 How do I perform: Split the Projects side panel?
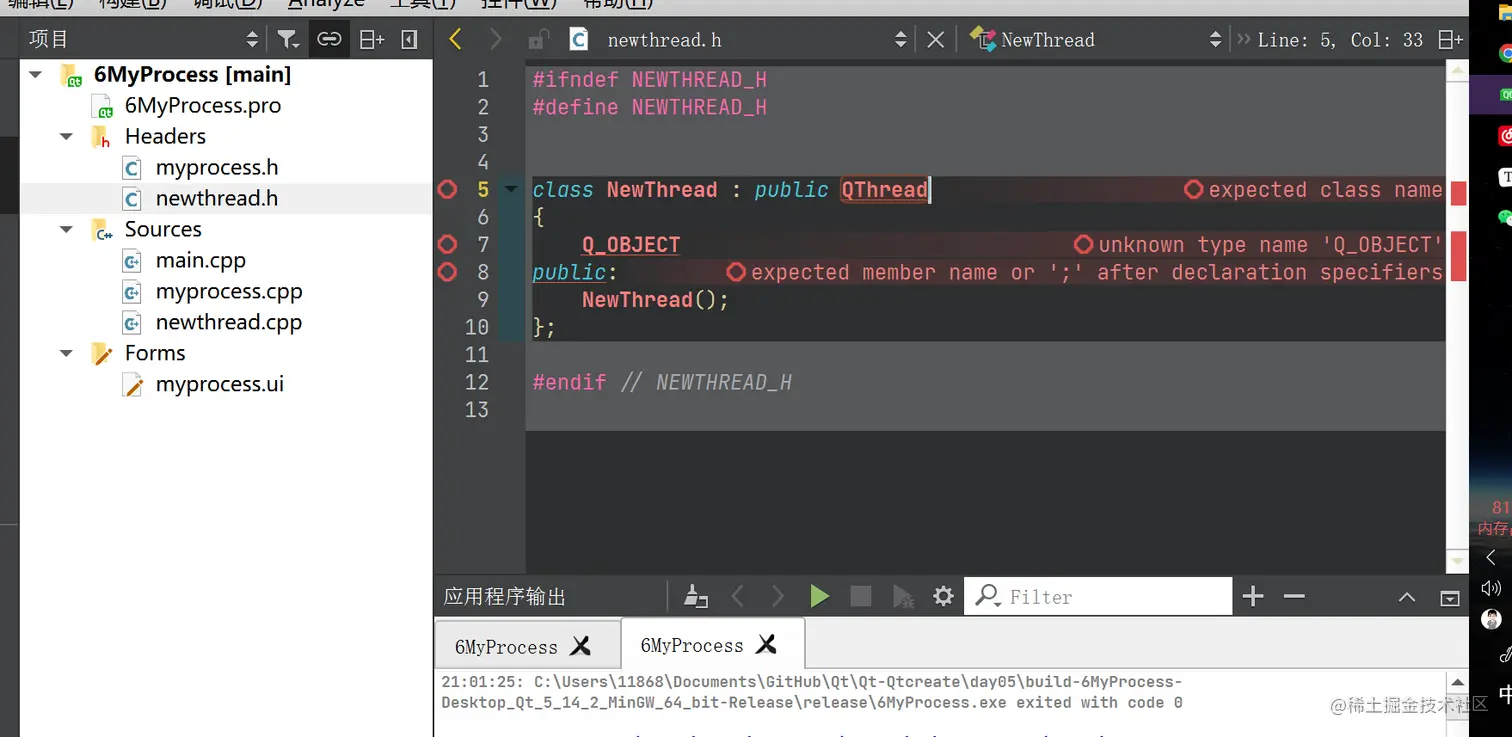(372, 39)
